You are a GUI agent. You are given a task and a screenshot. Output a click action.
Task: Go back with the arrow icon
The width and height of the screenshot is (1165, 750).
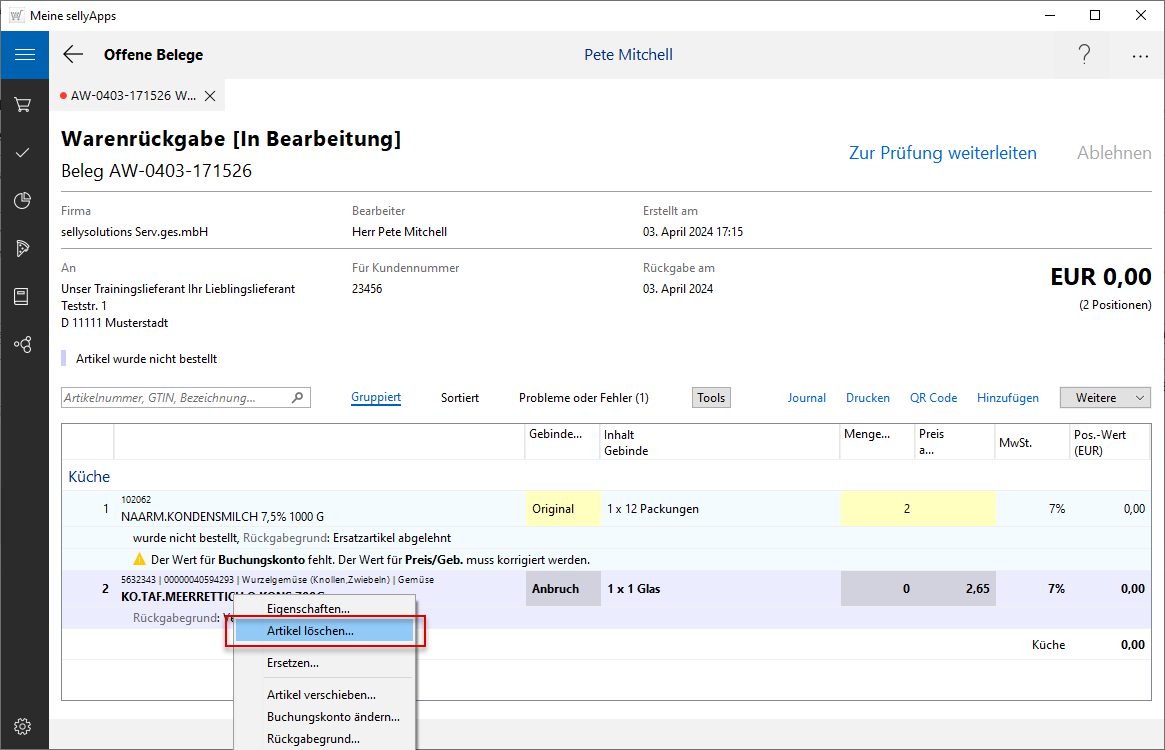point(73,55)
